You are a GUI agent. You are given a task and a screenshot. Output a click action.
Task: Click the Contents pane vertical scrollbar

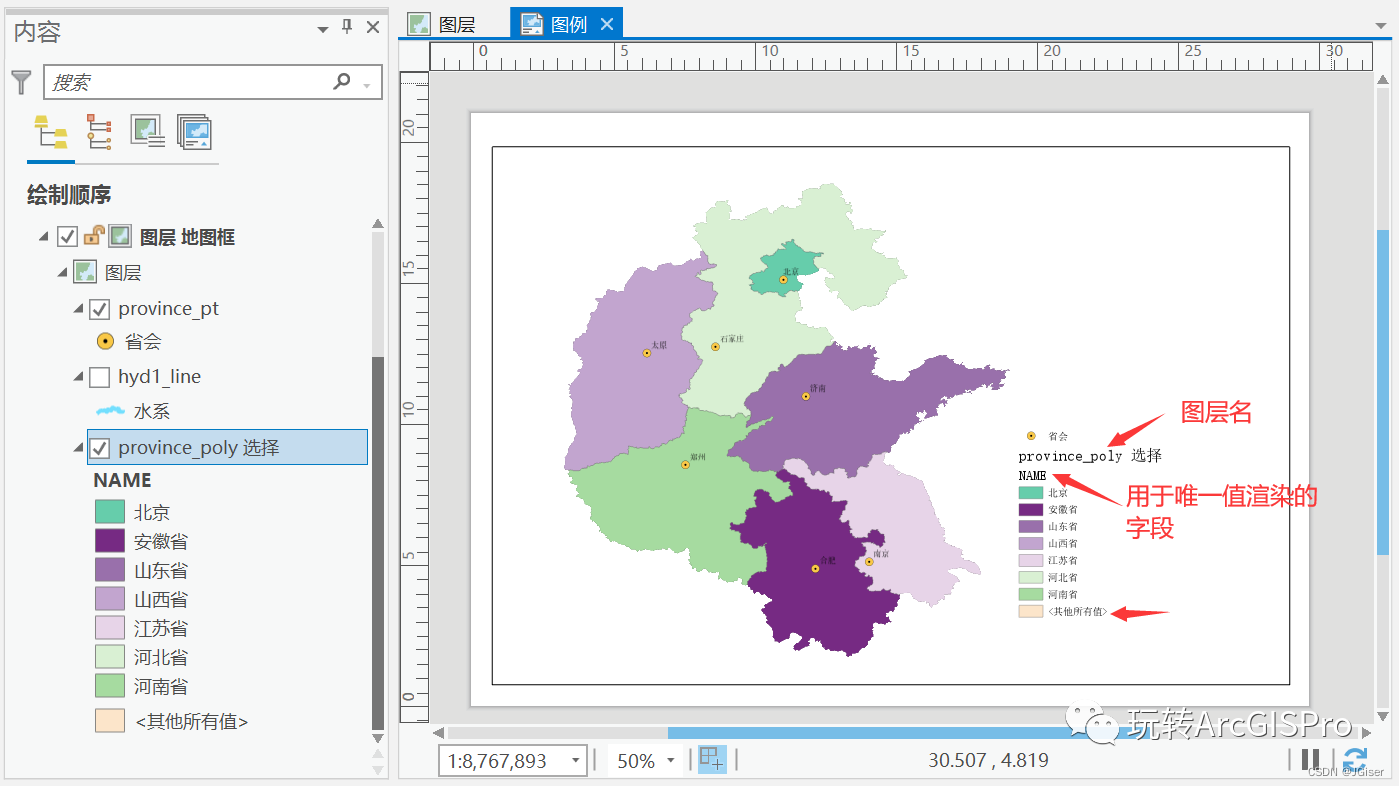378,545
